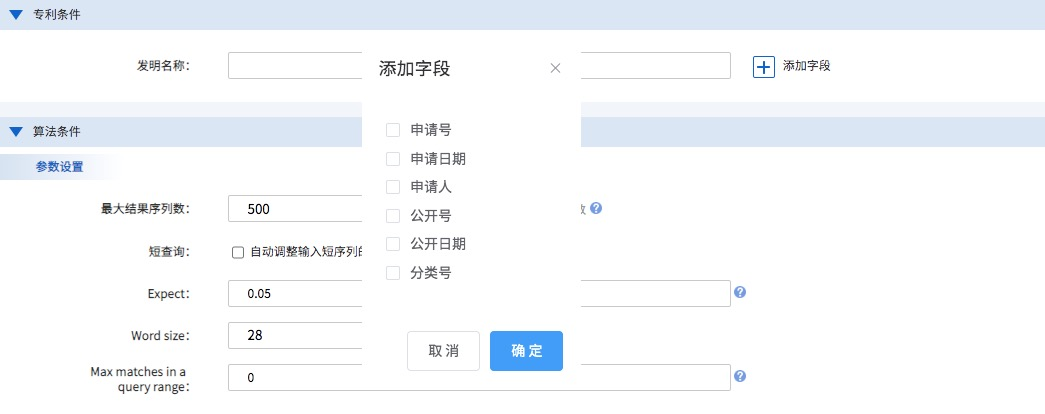Click help icon beside Max matches field
1045x414 pixels.
pos(740,377)
